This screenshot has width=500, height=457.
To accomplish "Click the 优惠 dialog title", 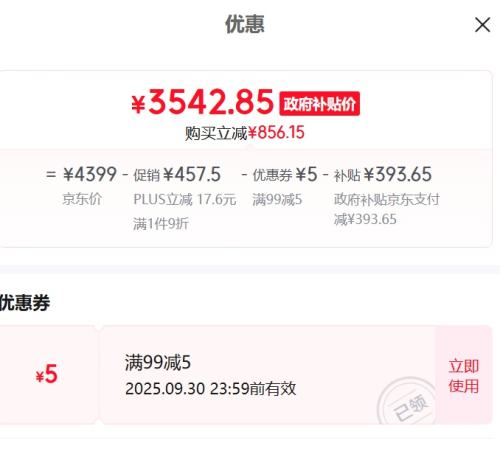I will point(245,24).
